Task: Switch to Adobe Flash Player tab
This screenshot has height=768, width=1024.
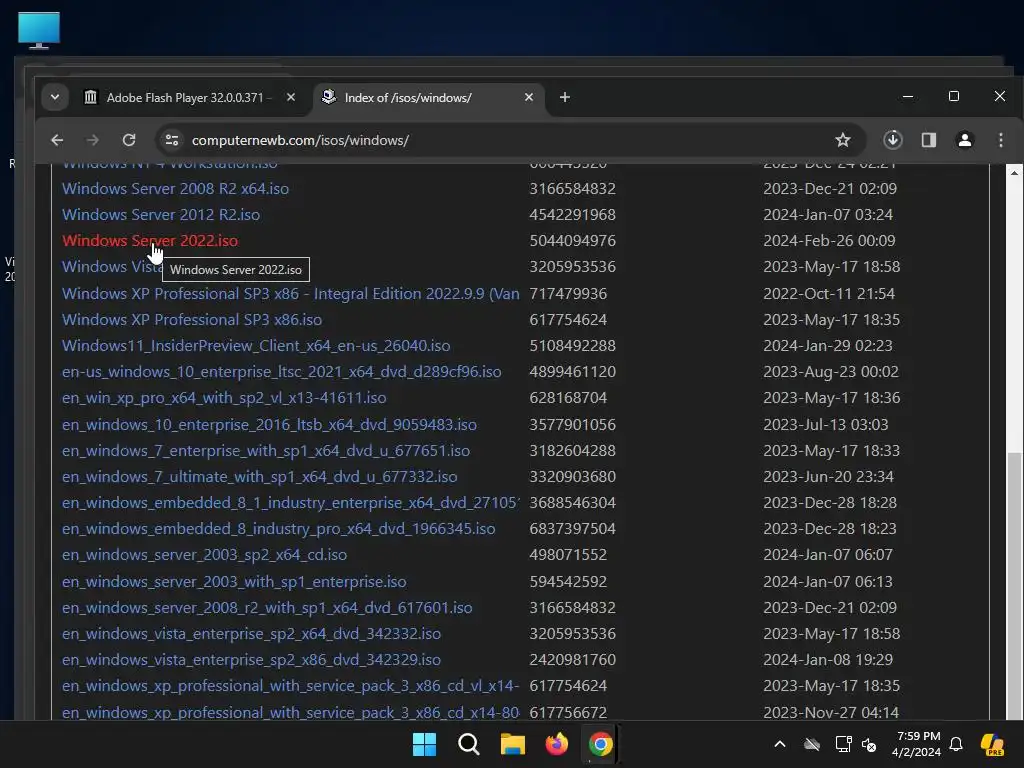Action: 188,97
